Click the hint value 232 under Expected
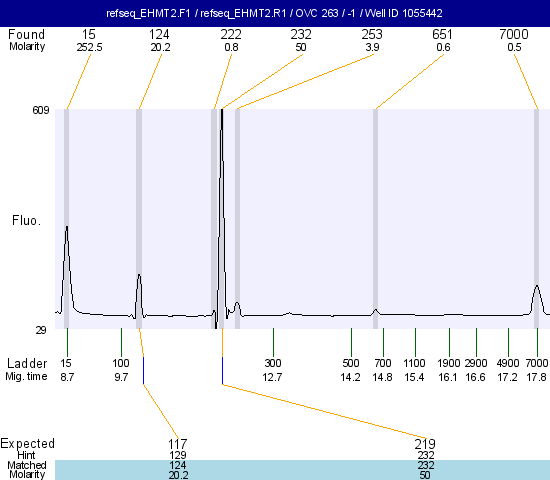This screenshot has height=480, width=550. pyautogui.click(x=425, y=455)
